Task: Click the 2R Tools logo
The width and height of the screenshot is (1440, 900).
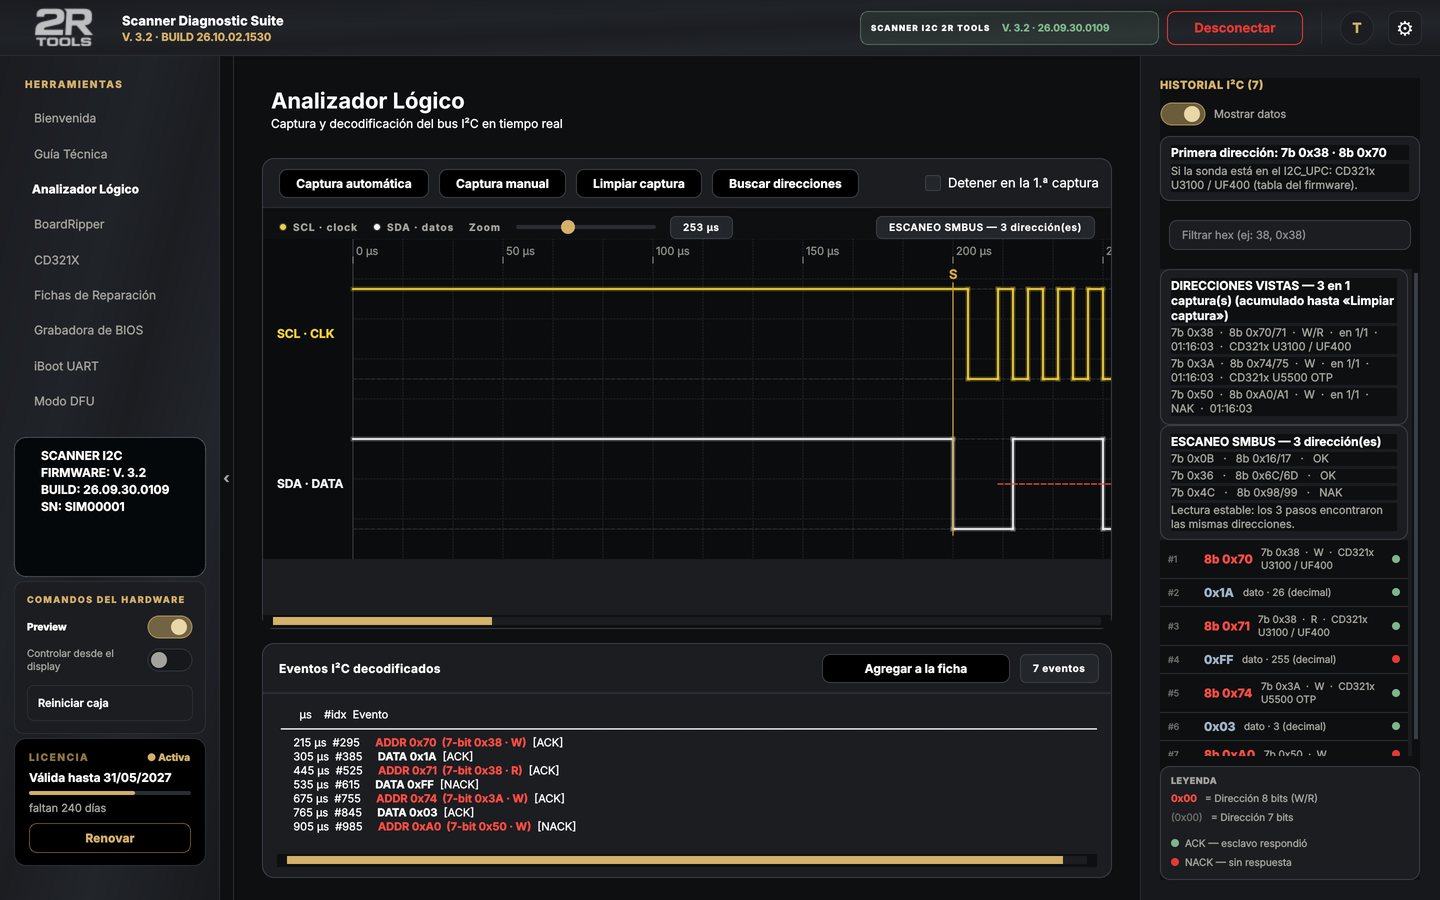Action: click(64, 28)
